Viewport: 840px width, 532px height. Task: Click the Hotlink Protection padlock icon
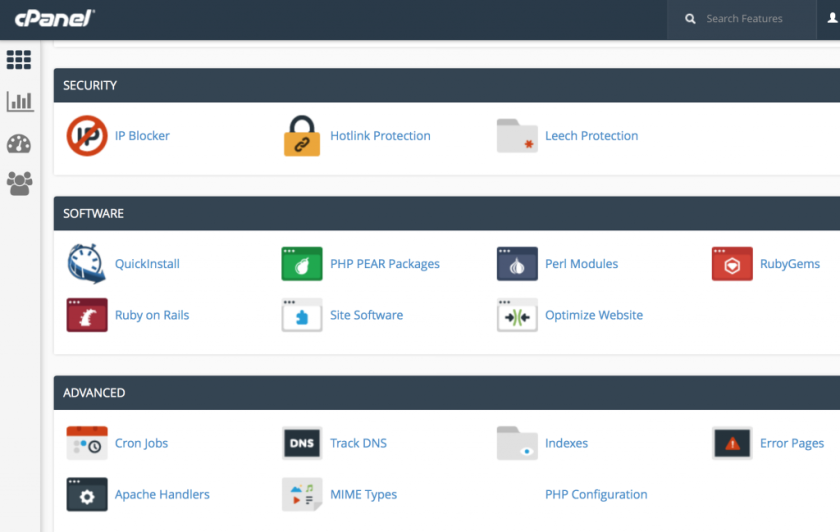(x=302, y=136)
